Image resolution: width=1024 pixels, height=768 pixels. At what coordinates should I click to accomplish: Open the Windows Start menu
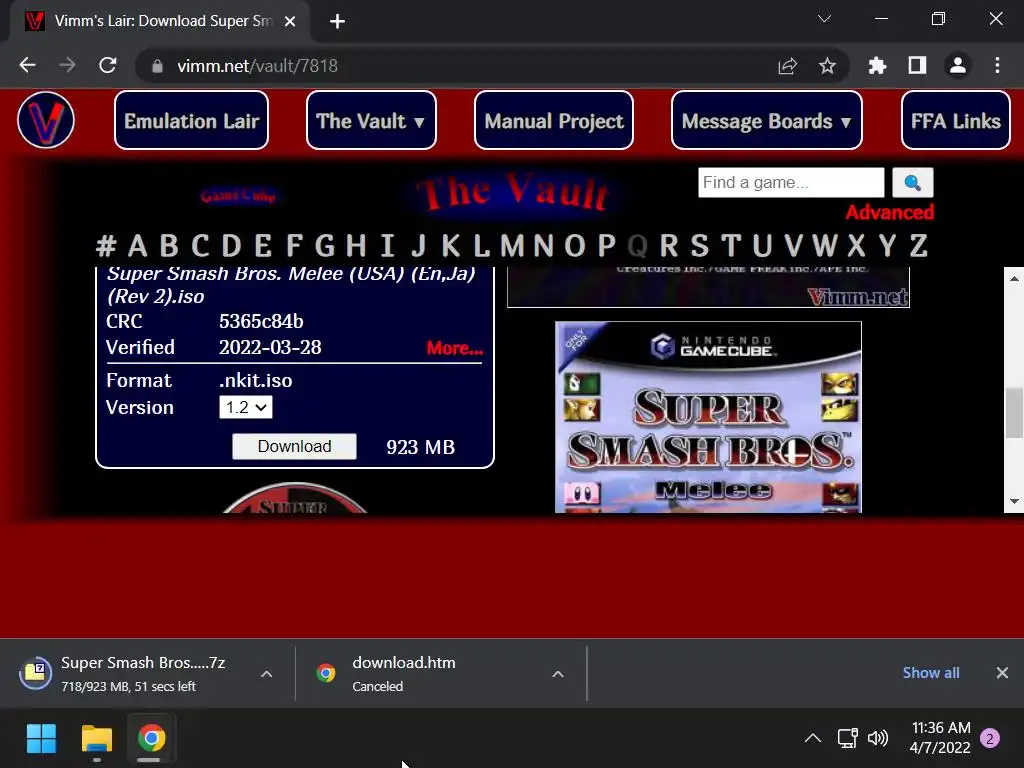(41, 739)
